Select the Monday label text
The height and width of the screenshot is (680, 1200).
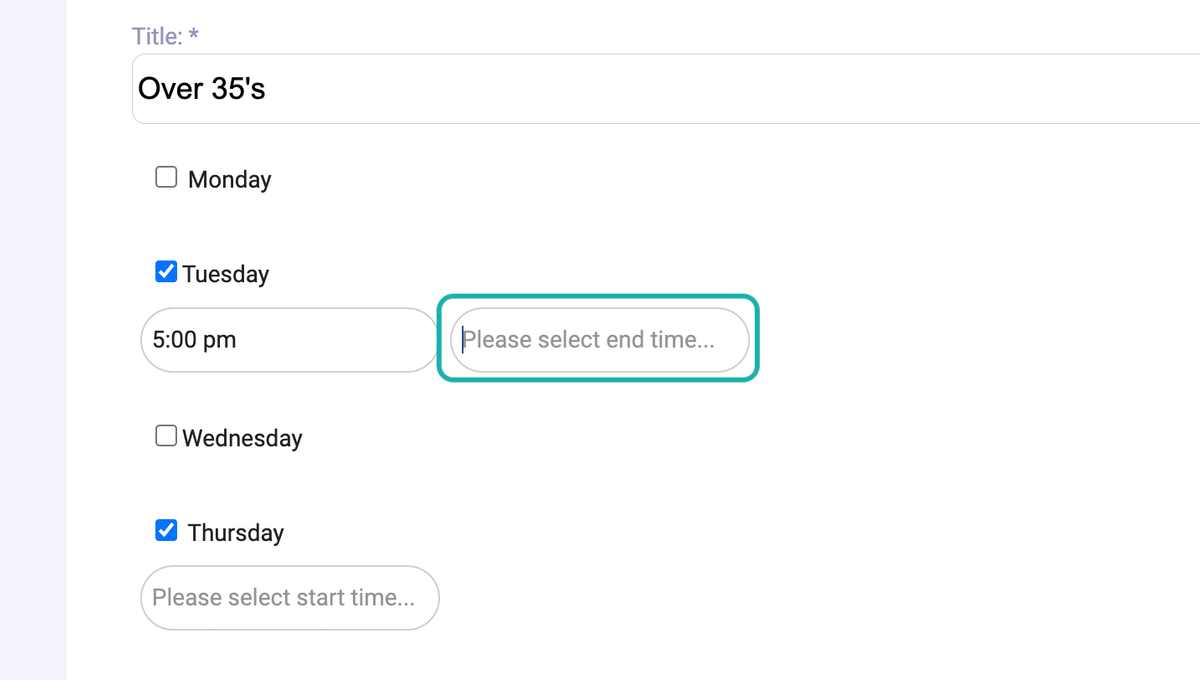[228, 179]
